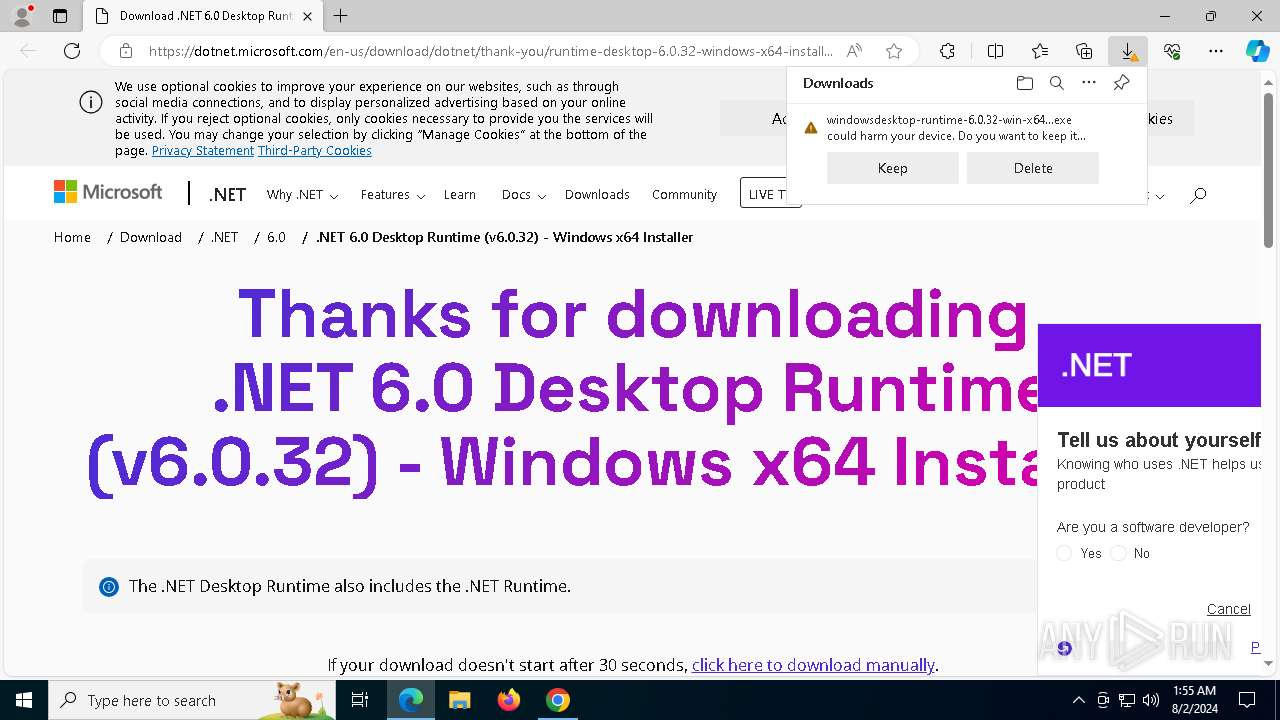Add page to favorites star icon
This screenshot has width=1280, height=720.
click(x=894, y=51)
